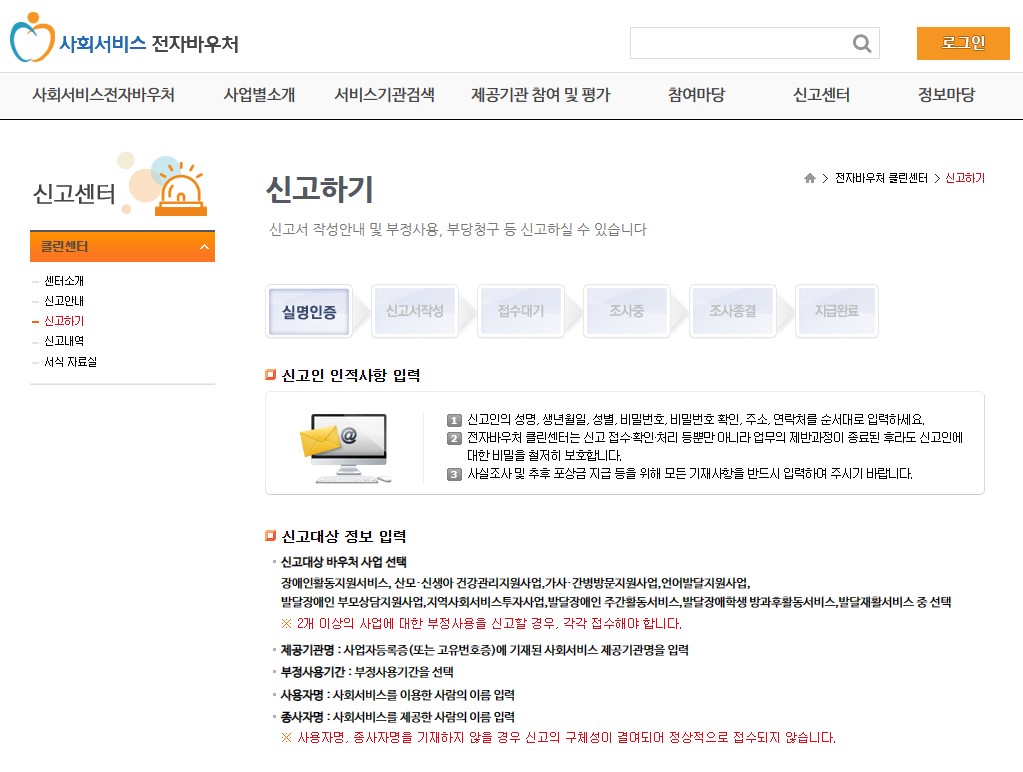Open the 신고센터 menu
The width and height of the screenshot is (1023, 772).
[821, 95]
